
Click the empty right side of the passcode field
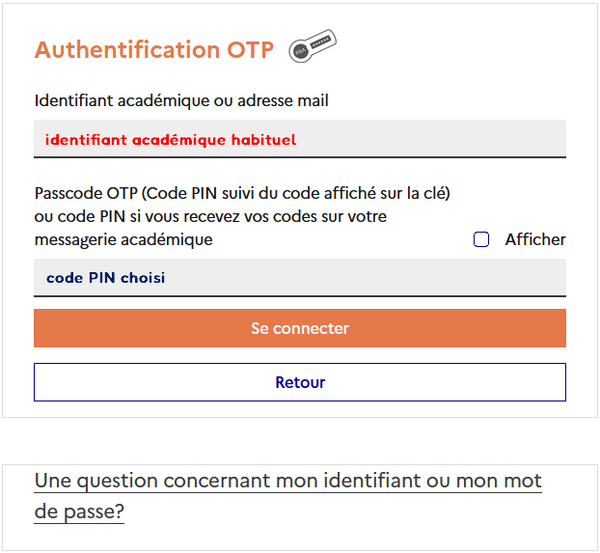point(365,277)
